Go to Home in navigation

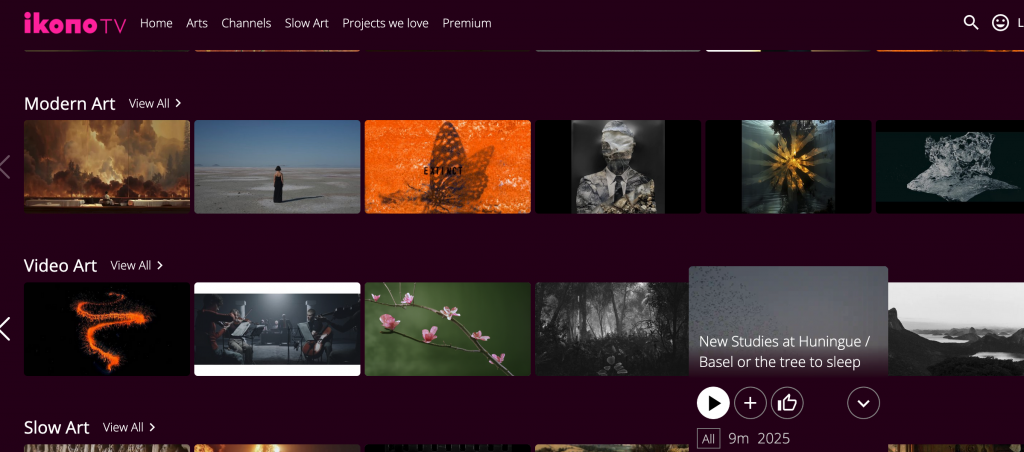point(156,23)
